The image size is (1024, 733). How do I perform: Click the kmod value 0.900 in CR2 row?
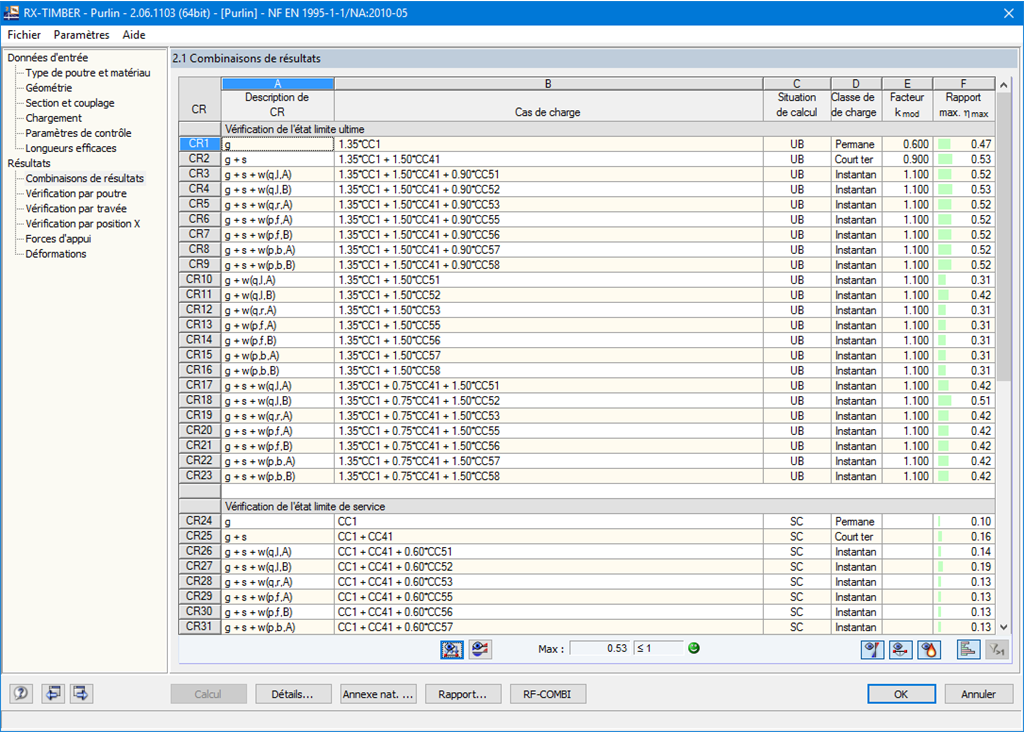907,159
